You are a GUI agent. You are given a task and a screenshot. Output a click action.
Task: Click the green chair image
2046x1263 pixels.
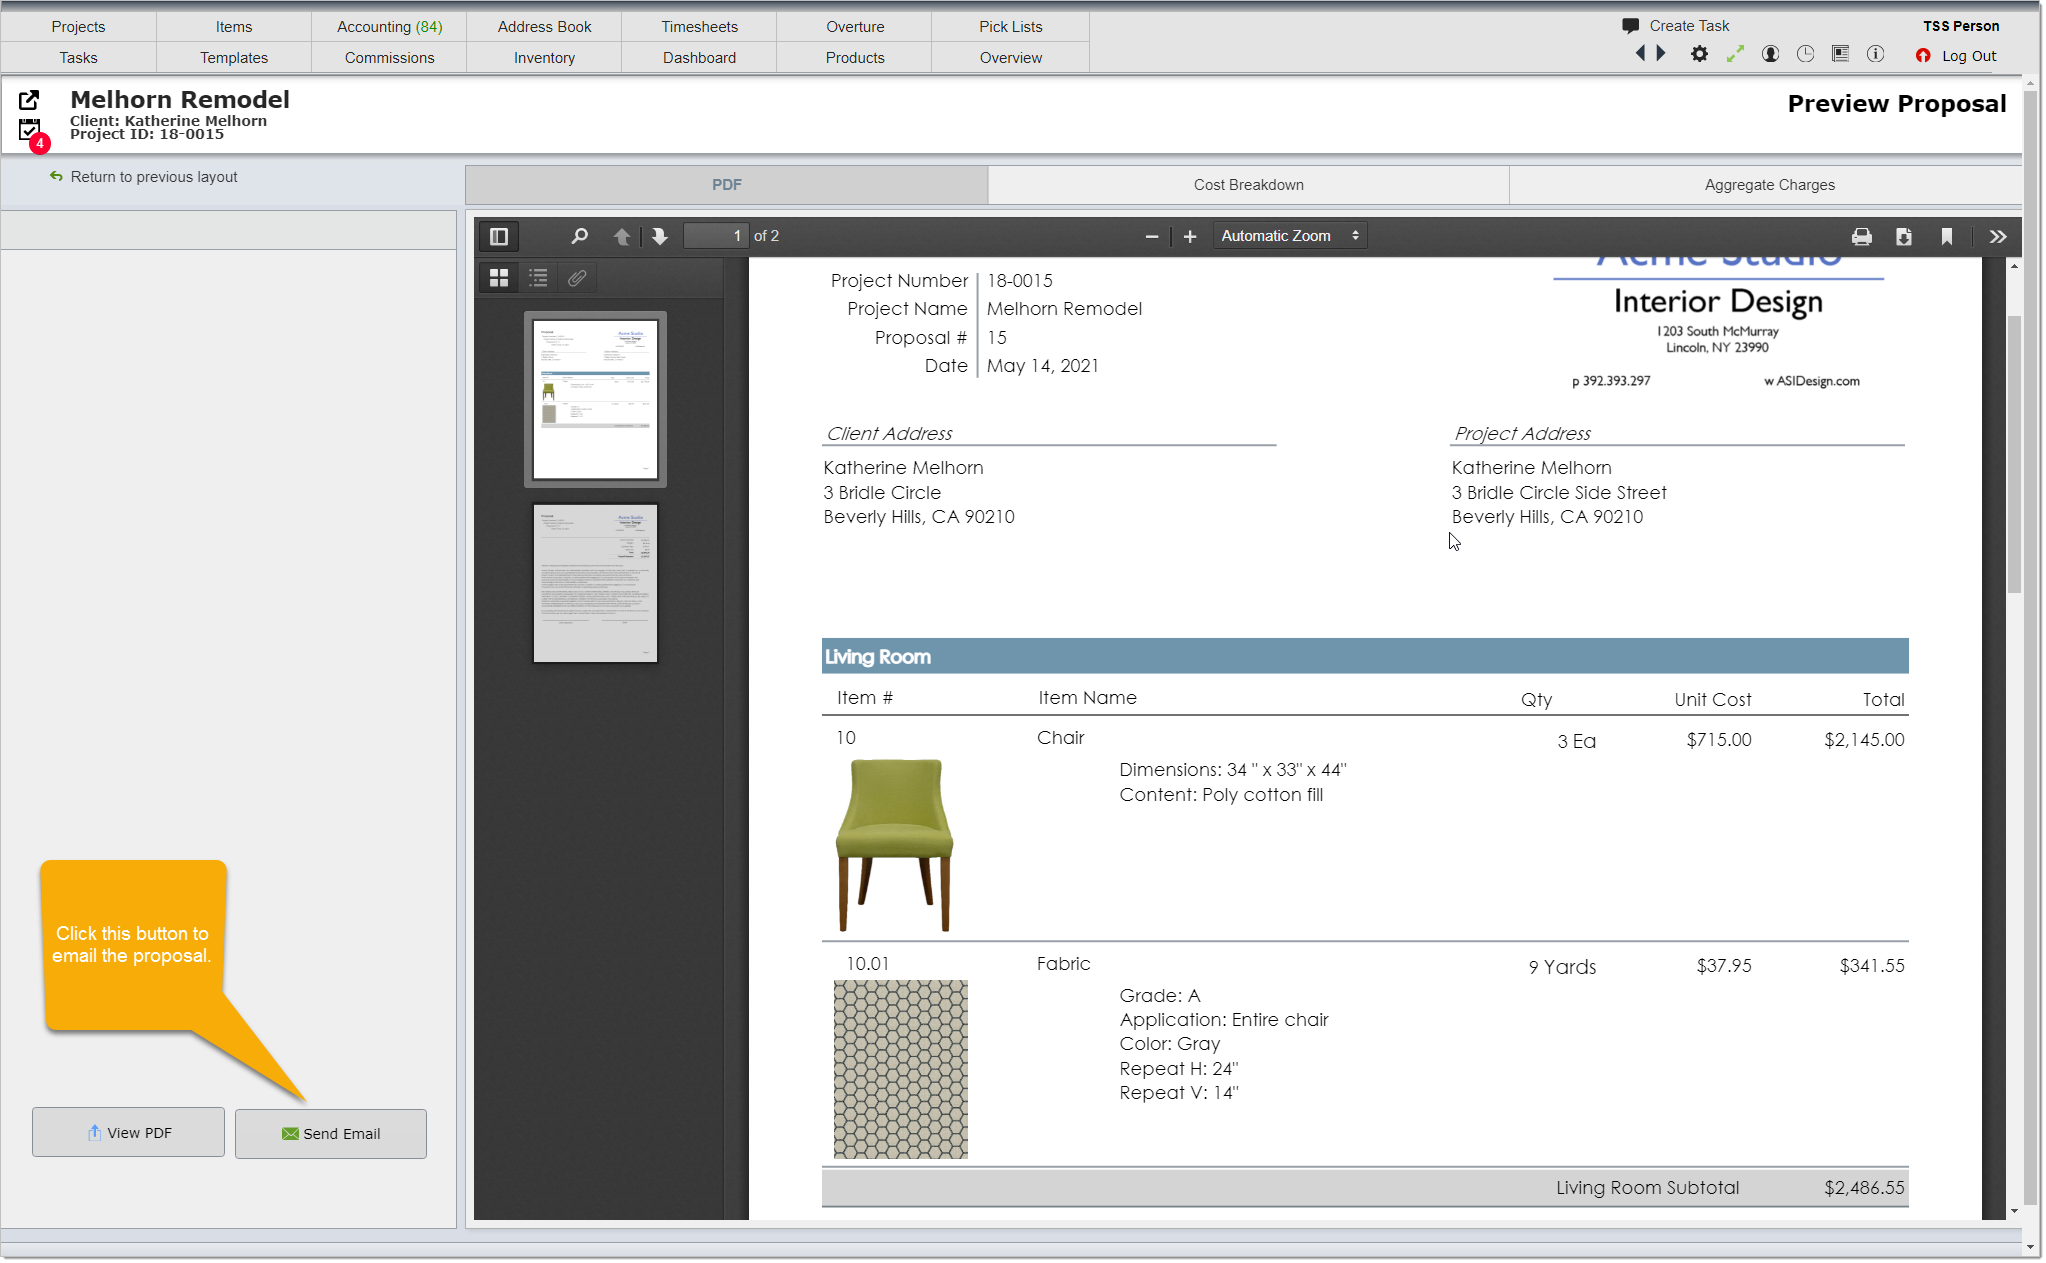pyautogui.click(x=894, y=845)
